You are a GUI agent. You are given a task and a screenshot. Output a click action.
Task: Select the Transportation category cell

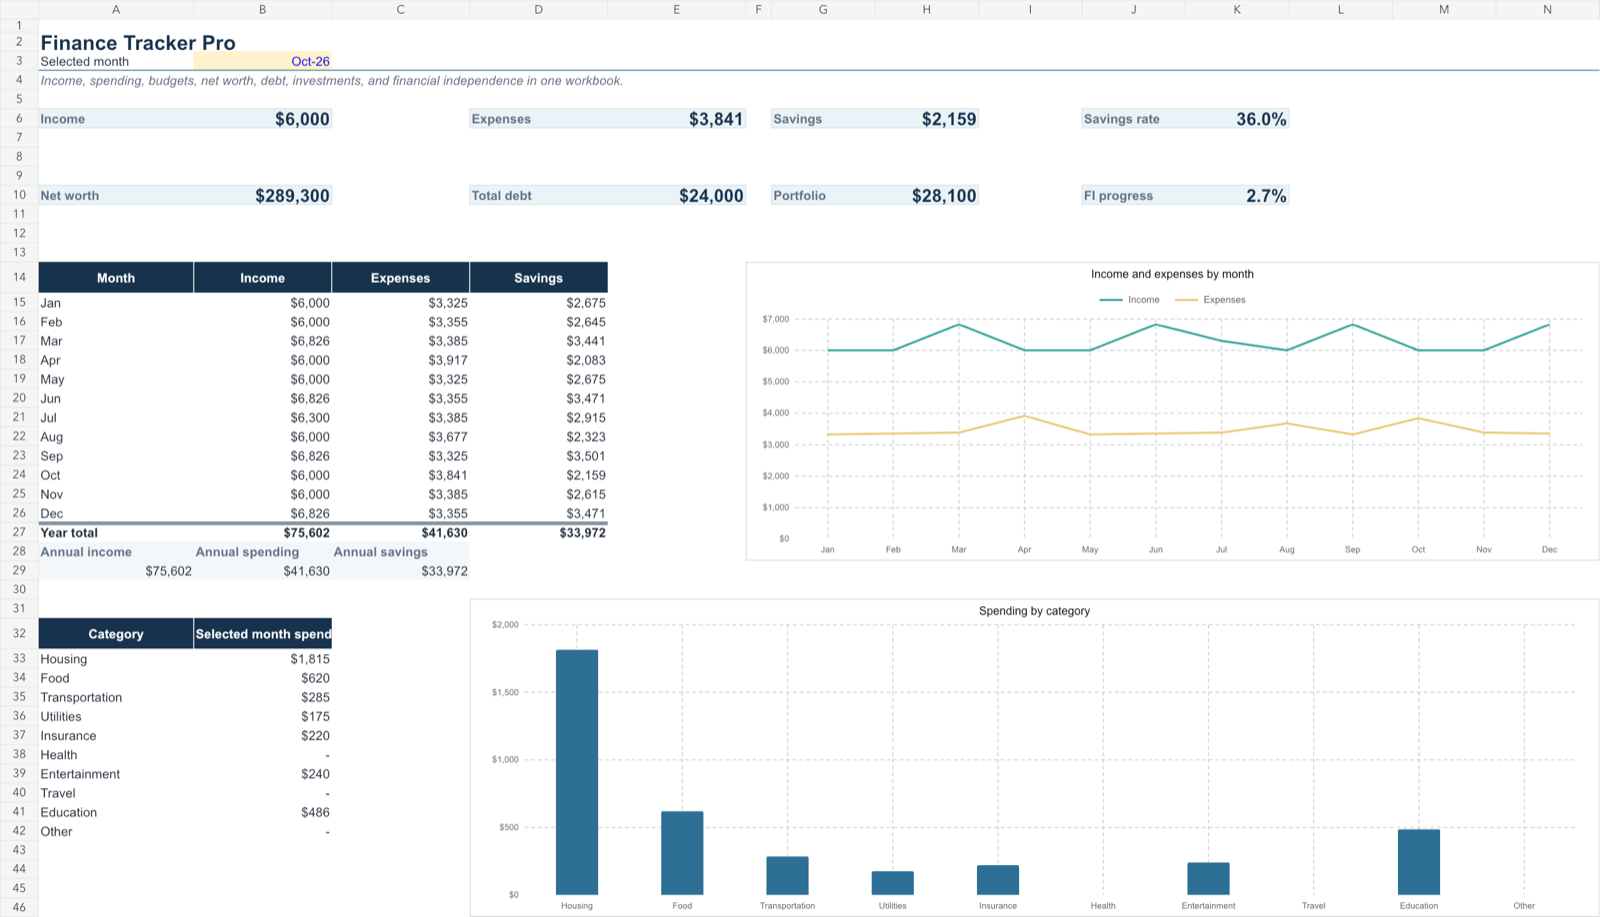[x=116, y=697]
